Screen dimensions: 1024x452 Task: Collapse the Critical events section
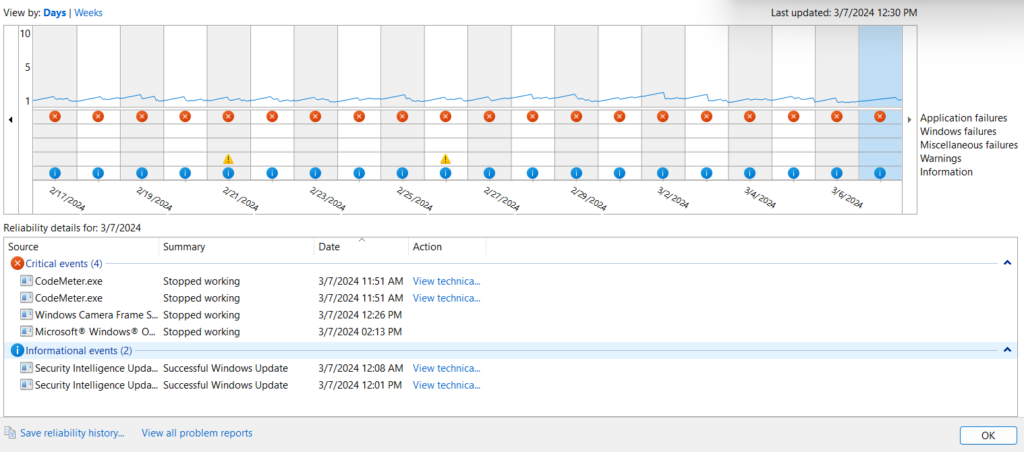[1007, 263]
